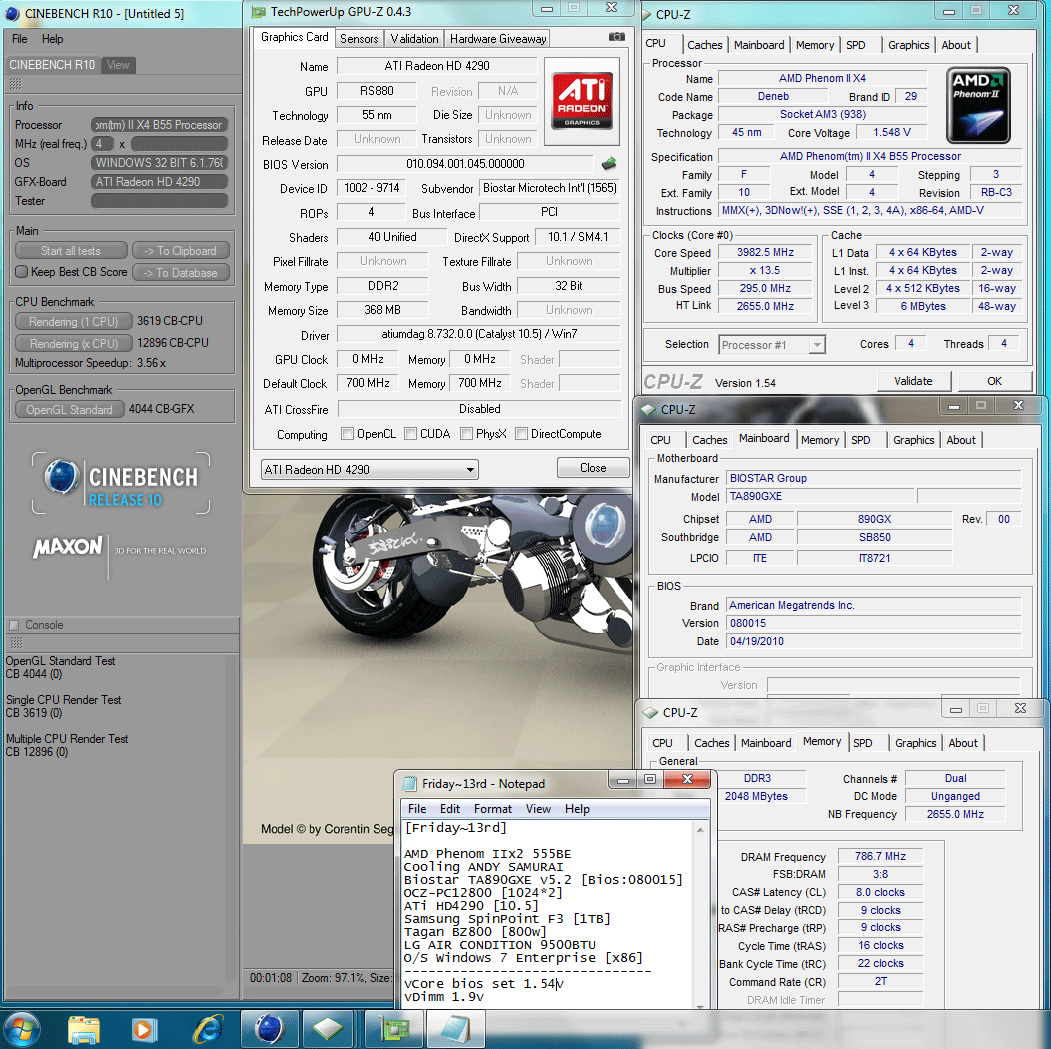Enable the Keep Best CB Score checkbox
This screenshot has width=1051, height=1049.
point(22,272)
